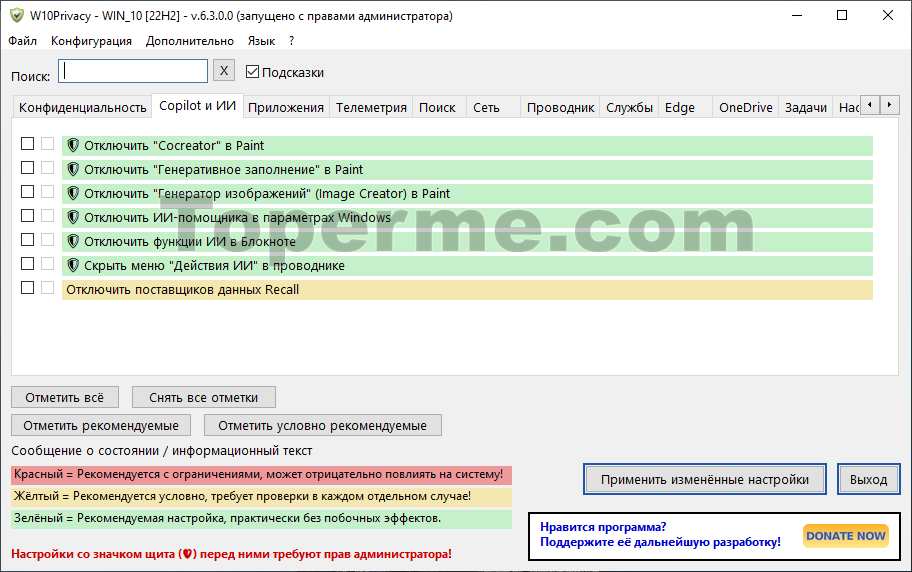Screen dimensions: 912x572
Task: Open the Службы tab
Action: (x=629, y=108)
